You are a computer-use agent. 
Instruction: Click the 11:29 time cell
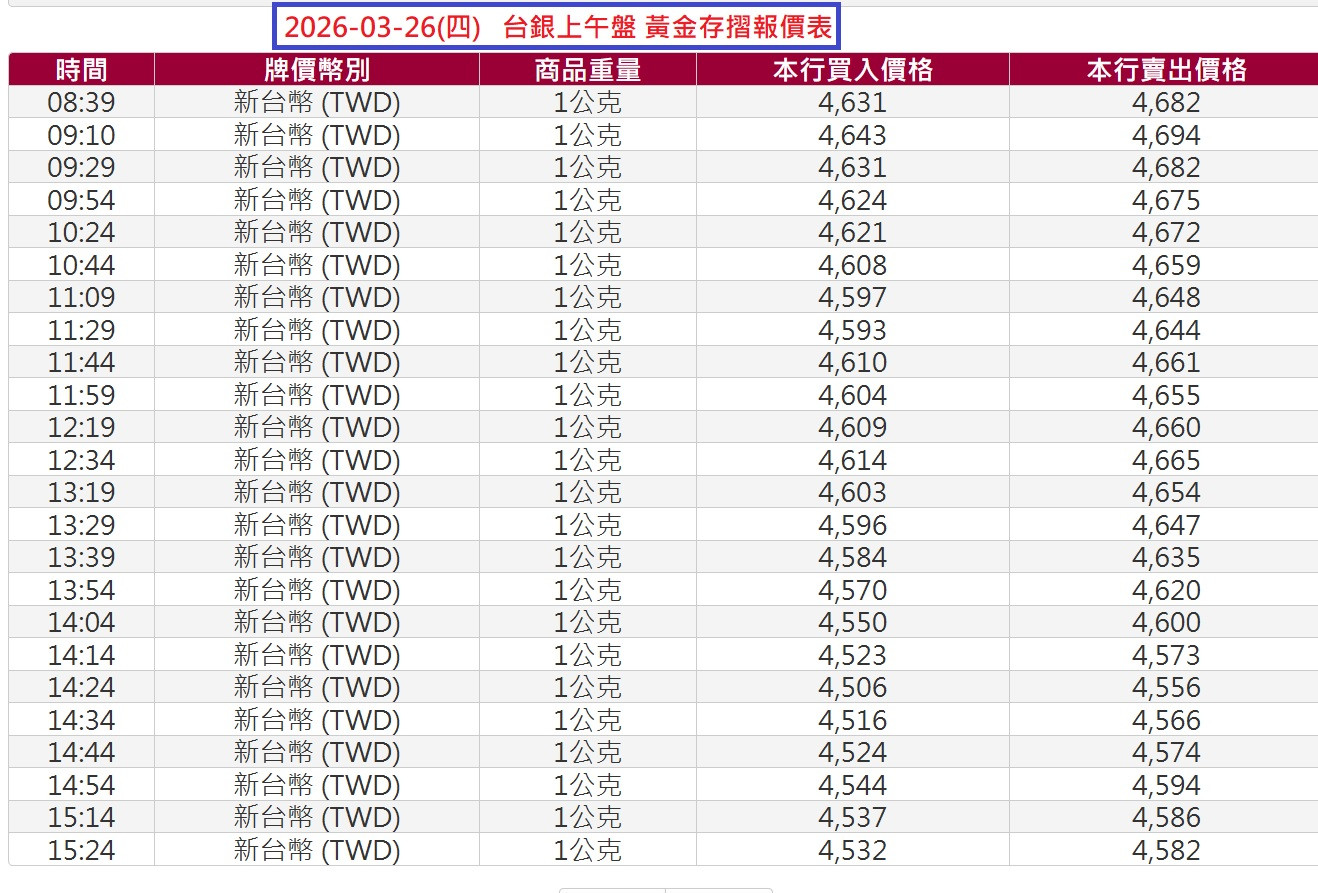tap(81, 330)
